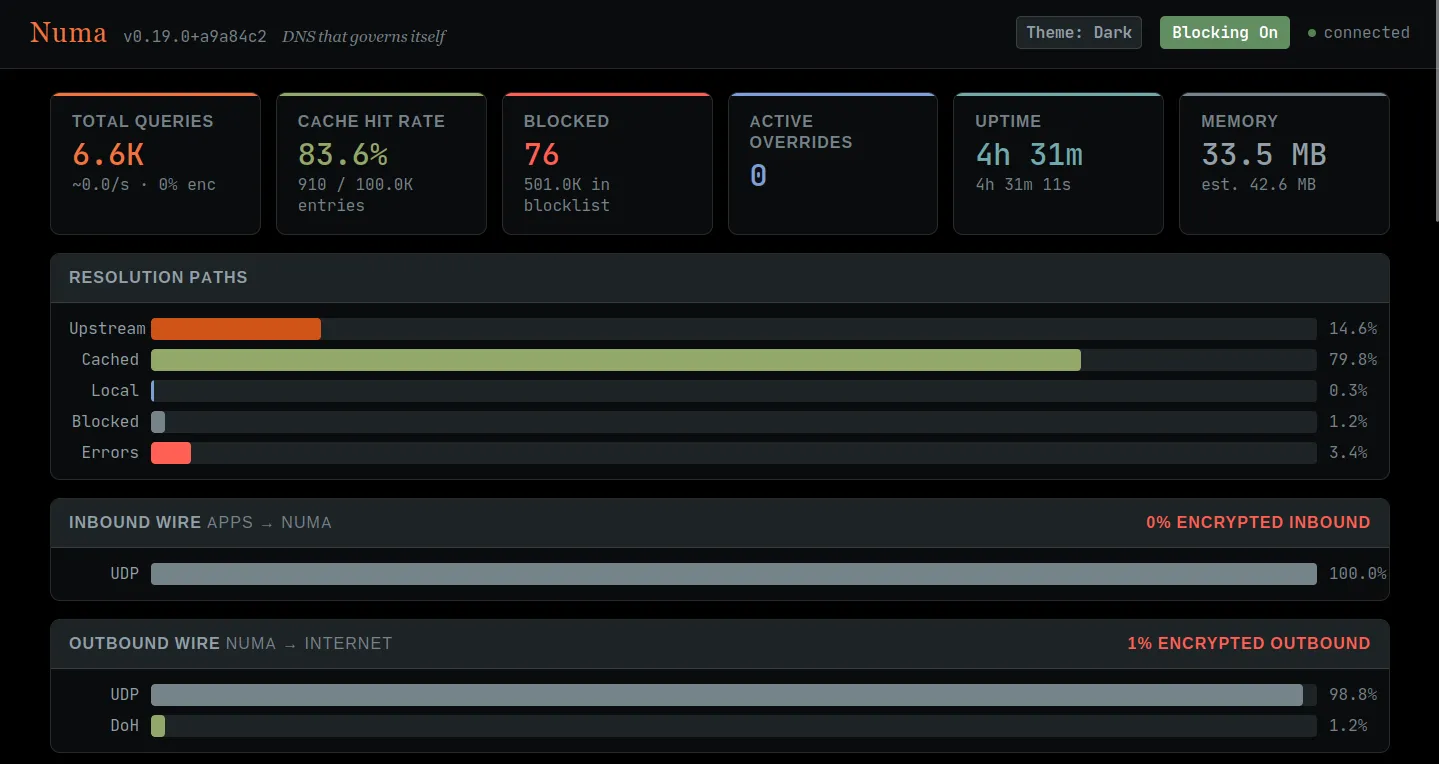Click the Theme: Dark button
Screen dimensions: 1439x764
1079,32
